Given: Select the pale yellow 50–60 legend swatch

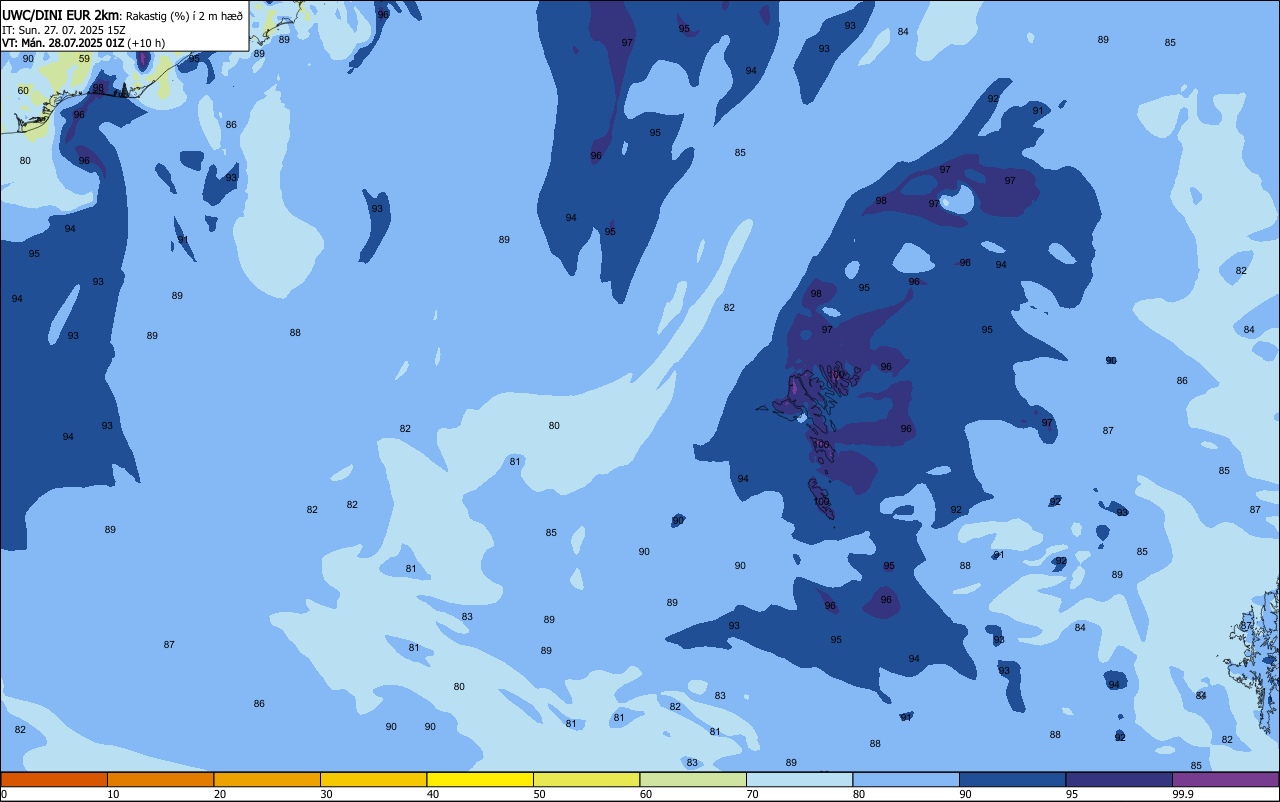Looking at the screenshot, I should click(586, 779).
